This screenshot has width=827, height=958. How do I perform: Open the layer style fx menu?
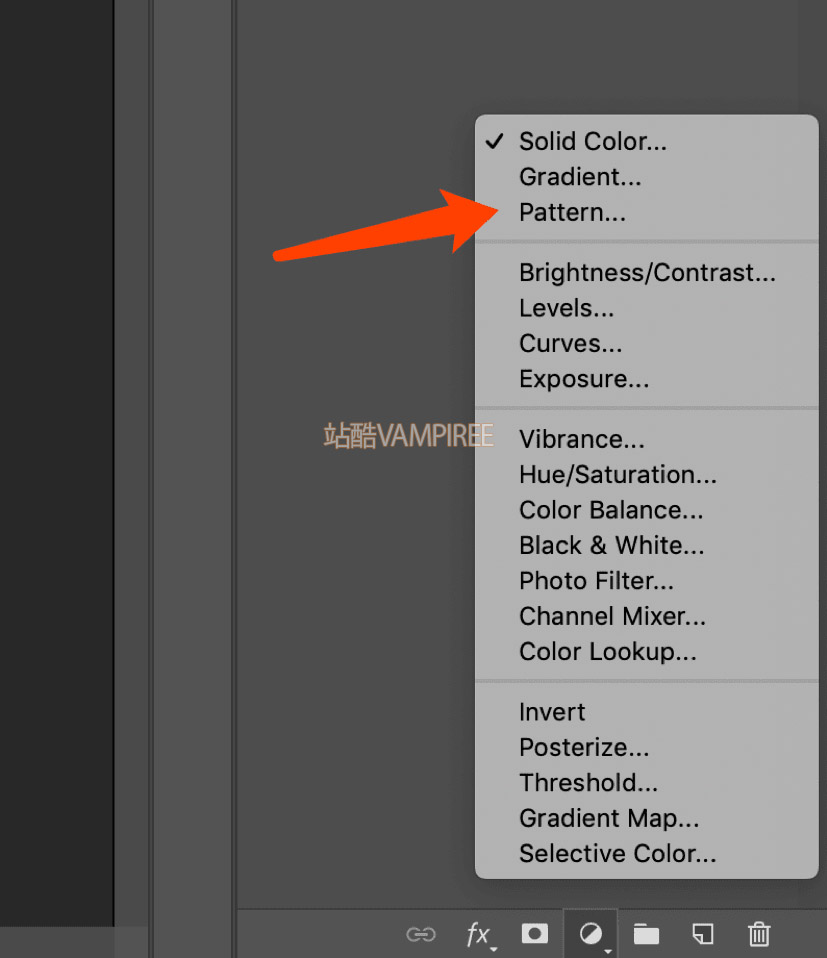[481, 935]
